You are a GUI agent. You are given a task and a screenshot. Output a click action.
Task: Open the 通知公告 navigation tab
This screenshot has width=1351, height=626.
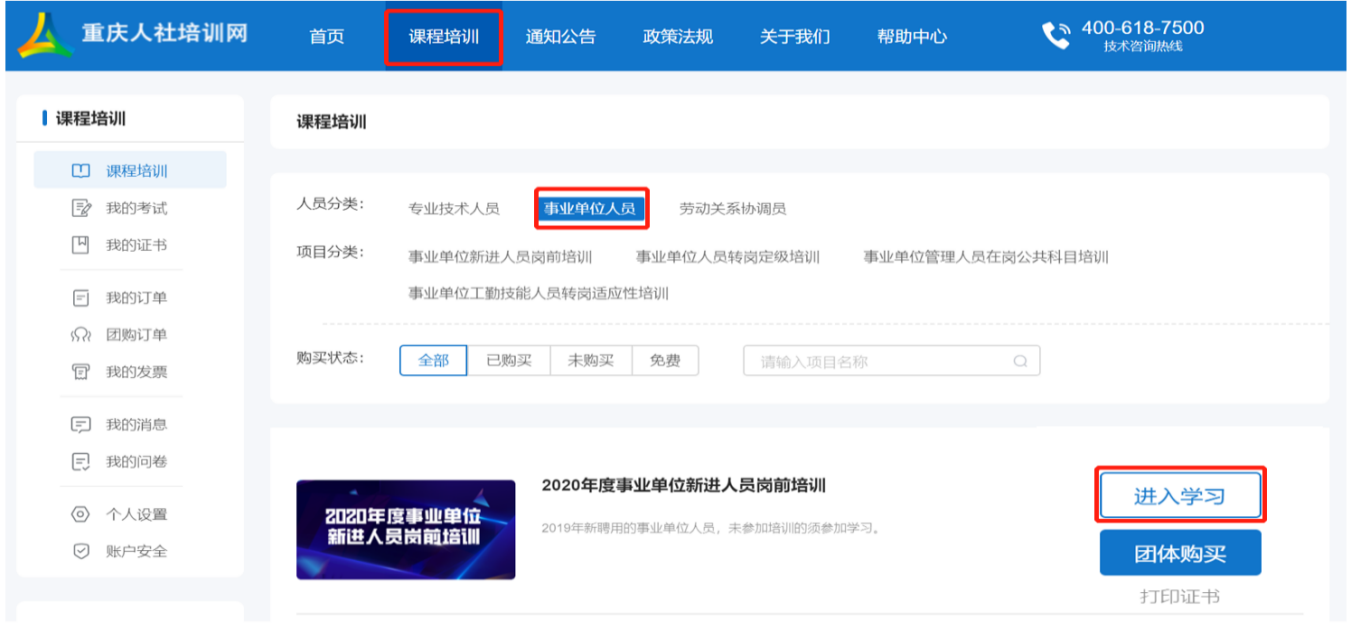click(560, 37)
